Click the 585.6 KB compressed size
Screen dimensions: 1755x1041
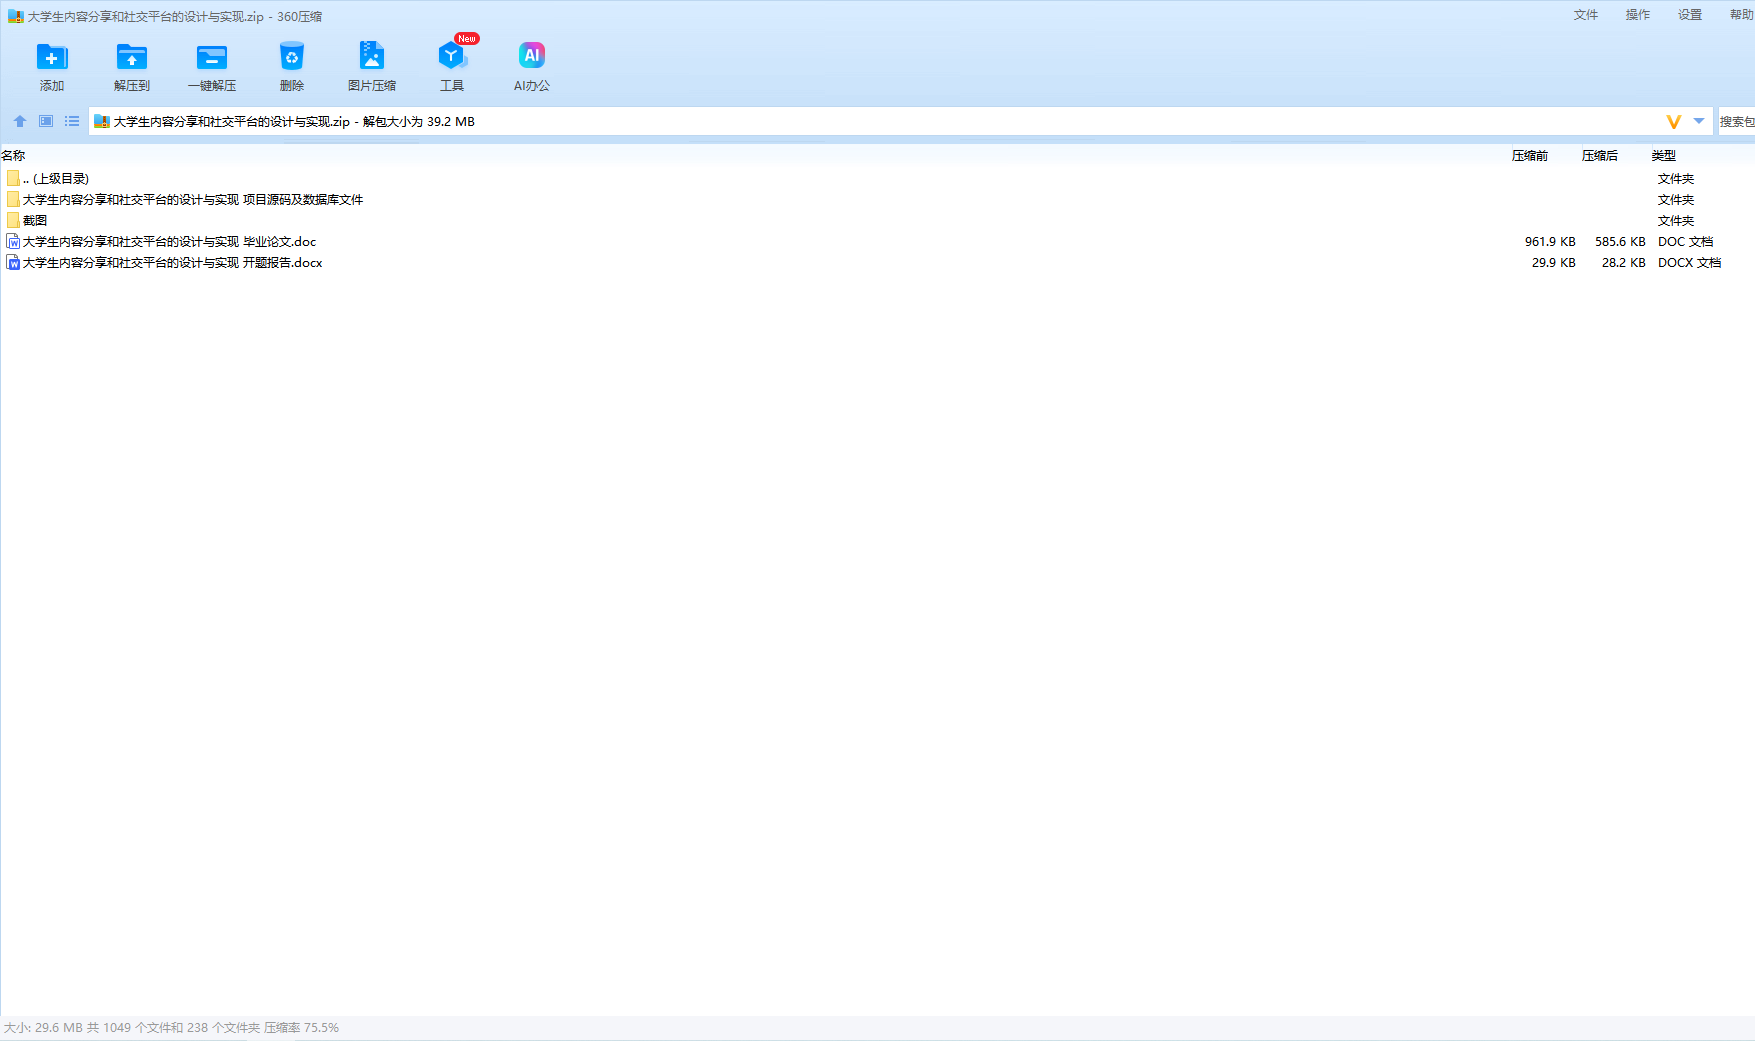coord(1620,242)
